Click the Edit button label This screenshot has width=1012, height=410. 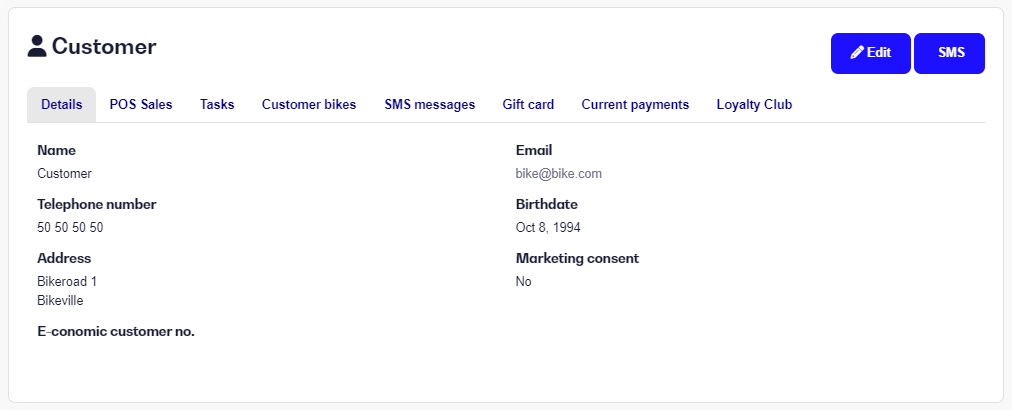tap(878, 53)
